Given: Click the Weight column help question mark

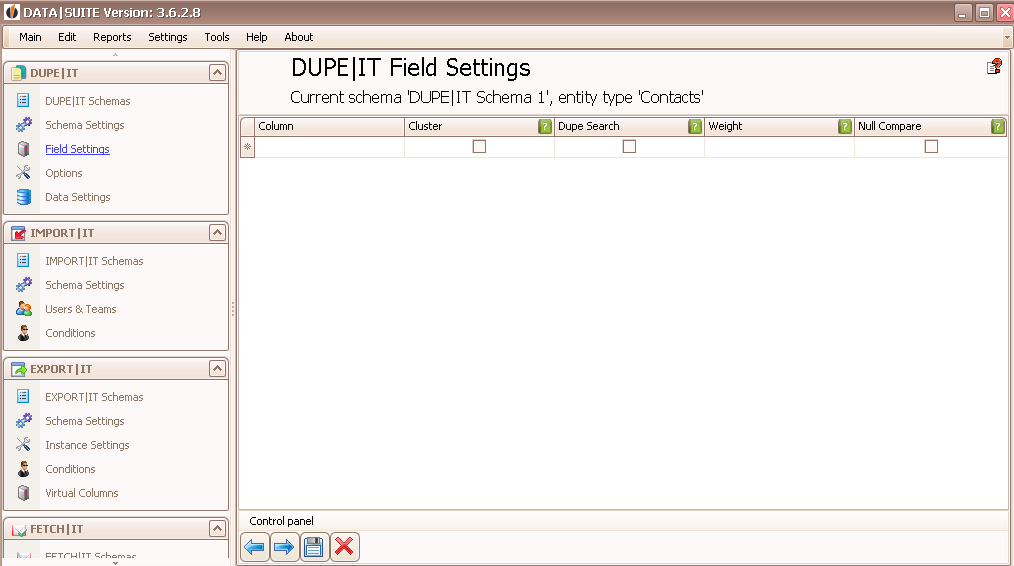Looking at the screenshot, I should coord(845,126).
